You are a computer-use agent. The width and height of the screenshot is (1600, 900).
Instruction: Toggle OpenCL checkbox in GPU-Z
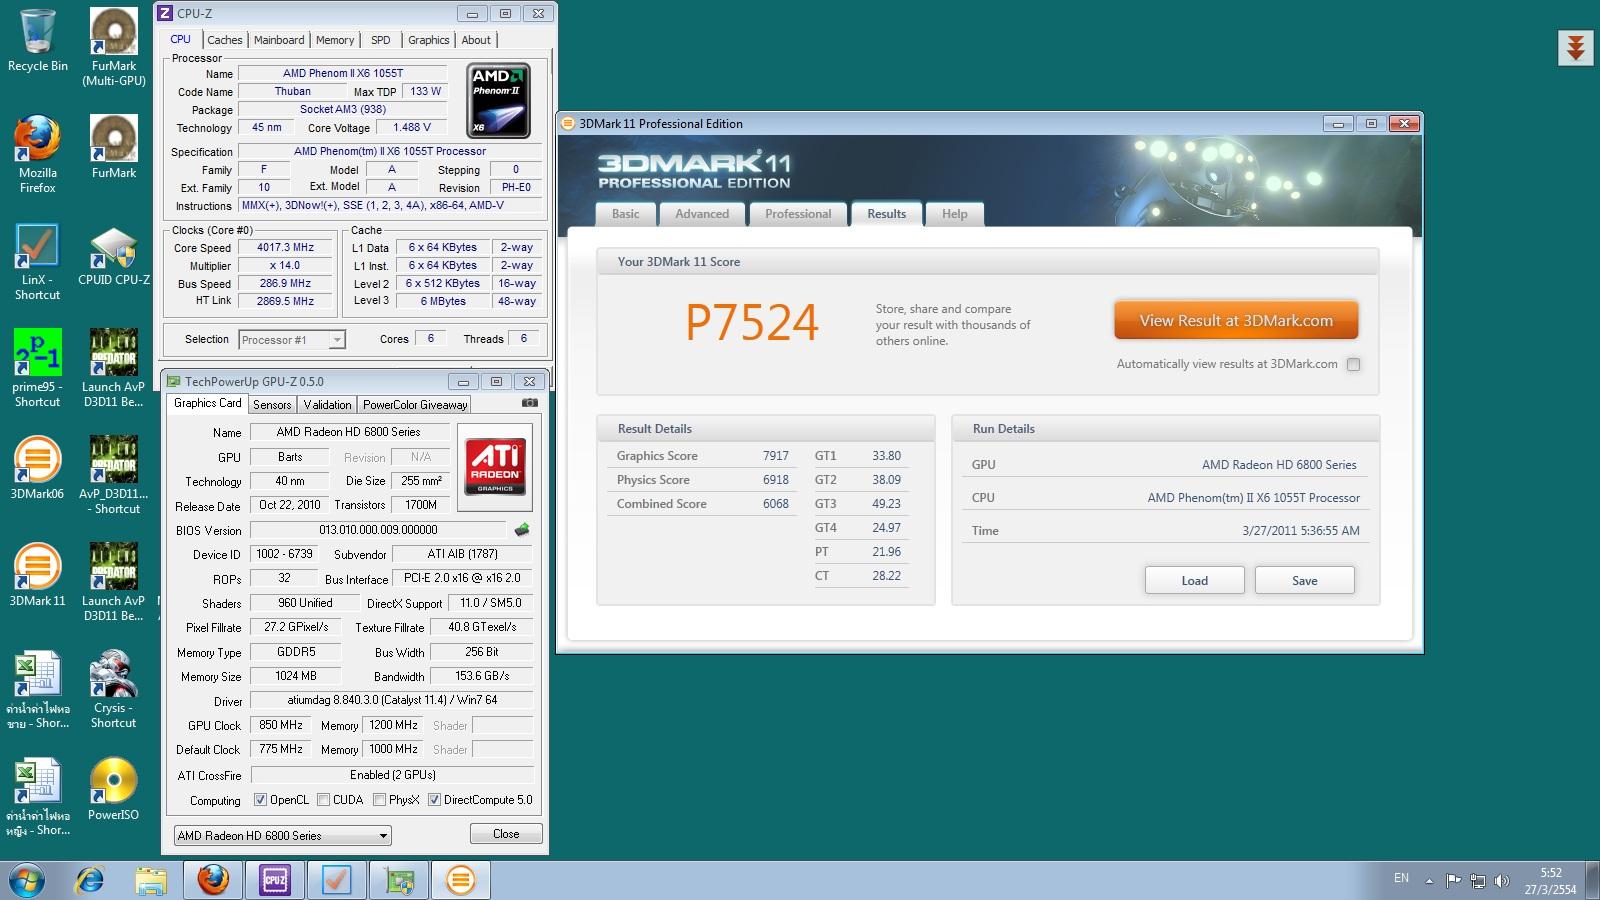260,800
